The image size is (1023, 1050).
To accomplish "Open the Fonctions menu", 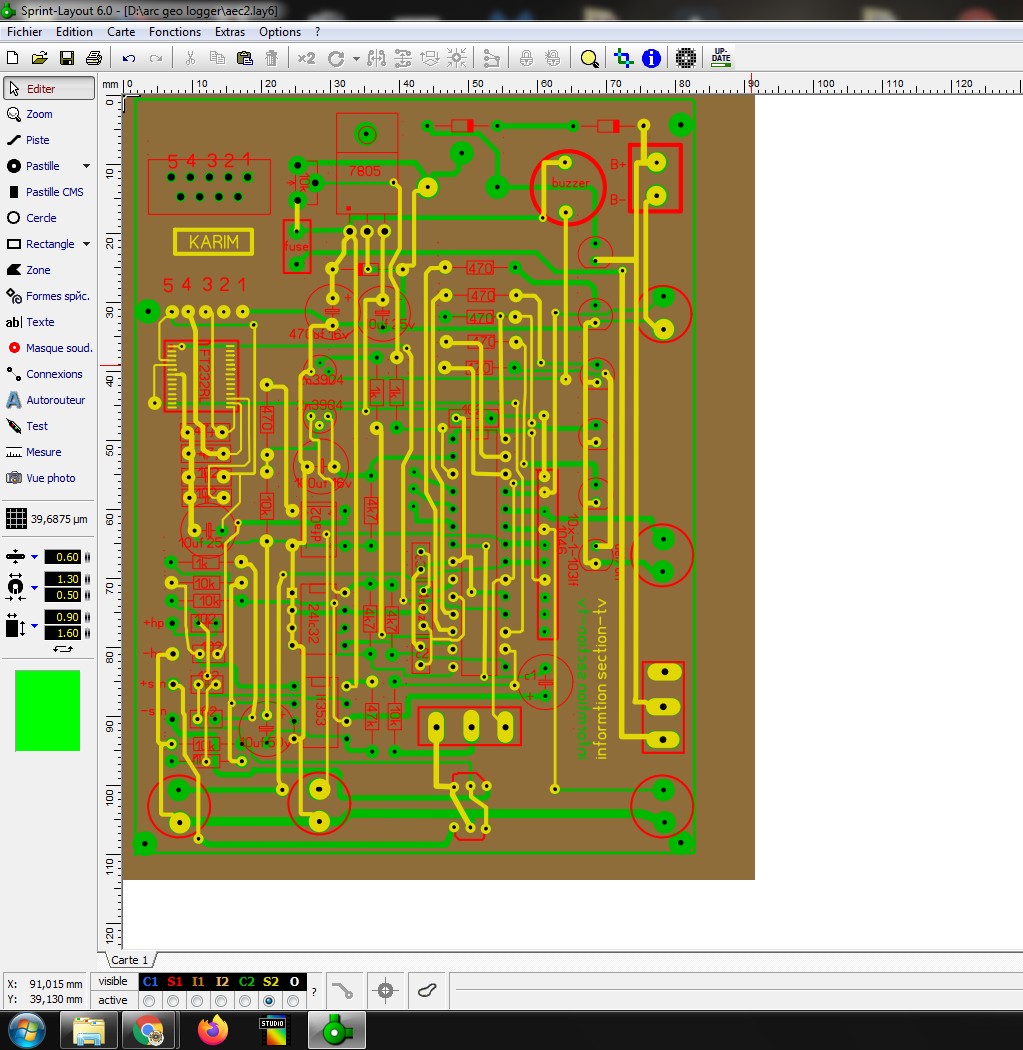I will pyautogui.click(x=175, y=31).
